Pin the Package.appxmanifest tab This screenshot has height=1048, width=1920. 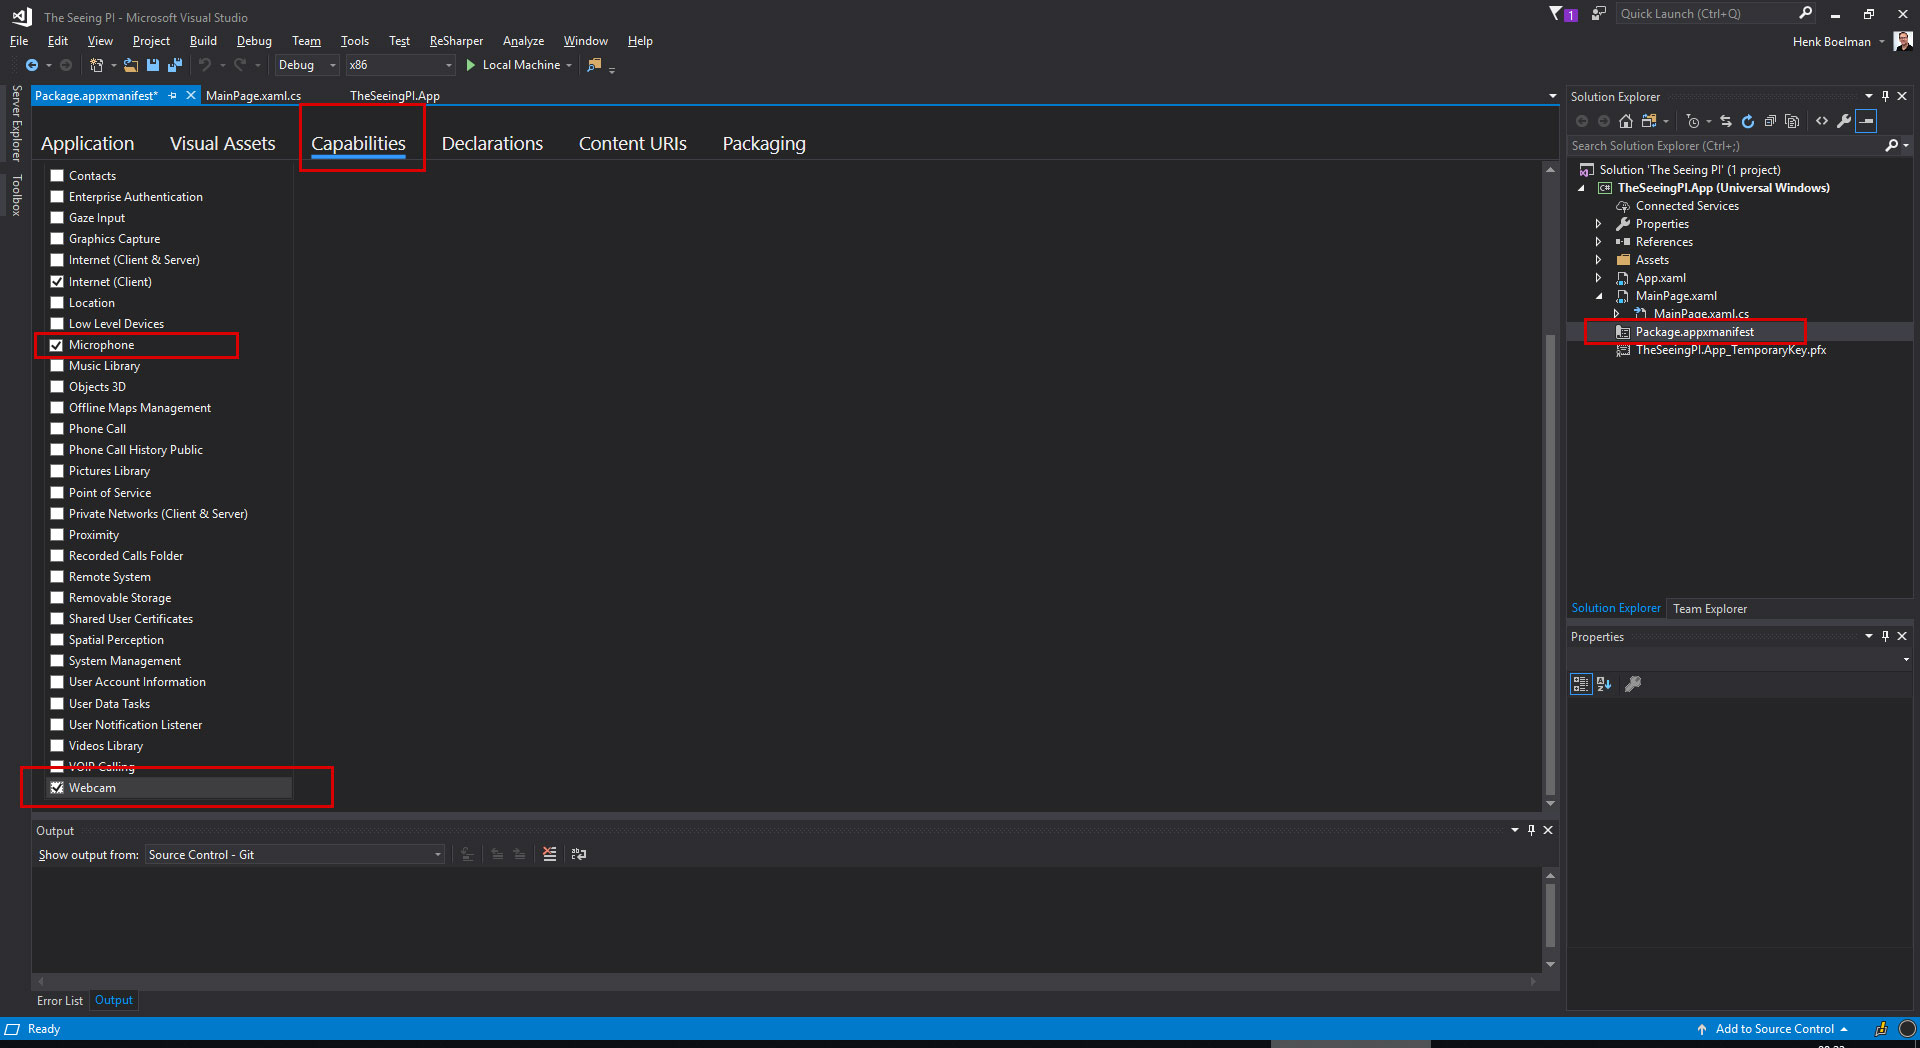click(x=173, y=96)
